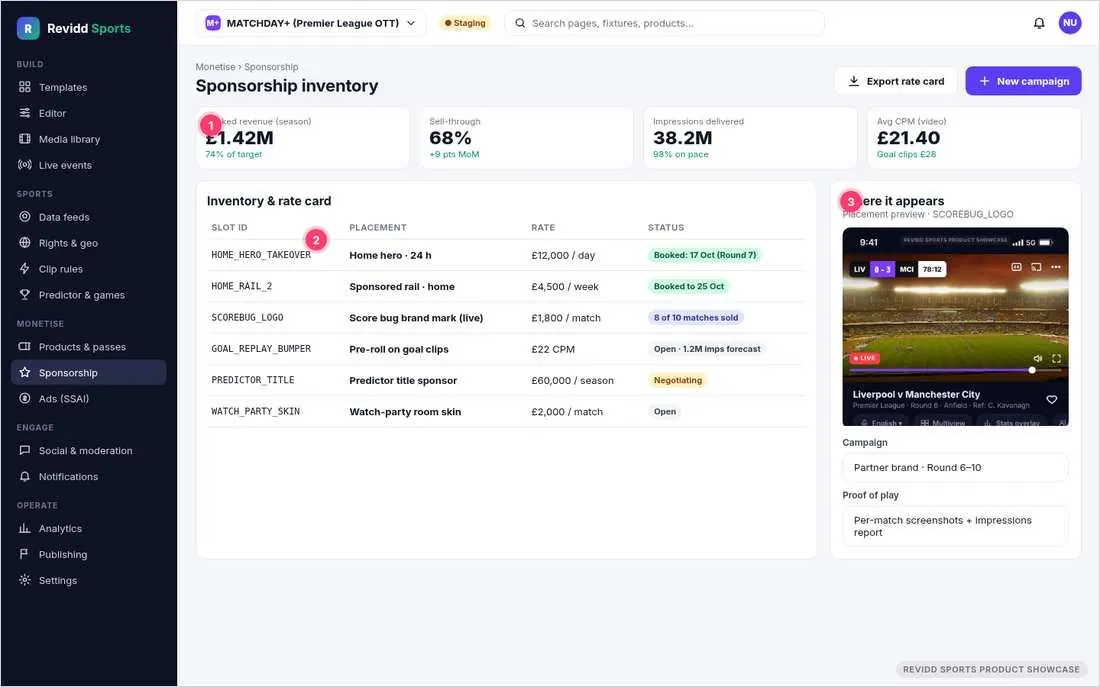
Task: Click the '8 of 10 matches sold' badge
Action: click(696, 318)
